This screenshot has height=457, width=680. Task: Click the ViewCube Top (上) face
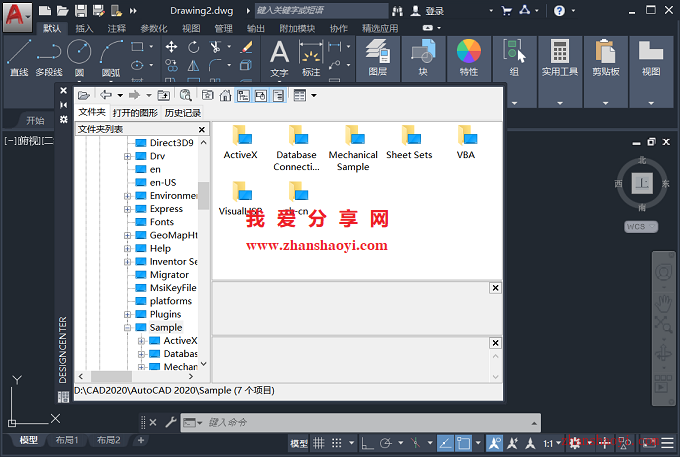tap(641, 183)
